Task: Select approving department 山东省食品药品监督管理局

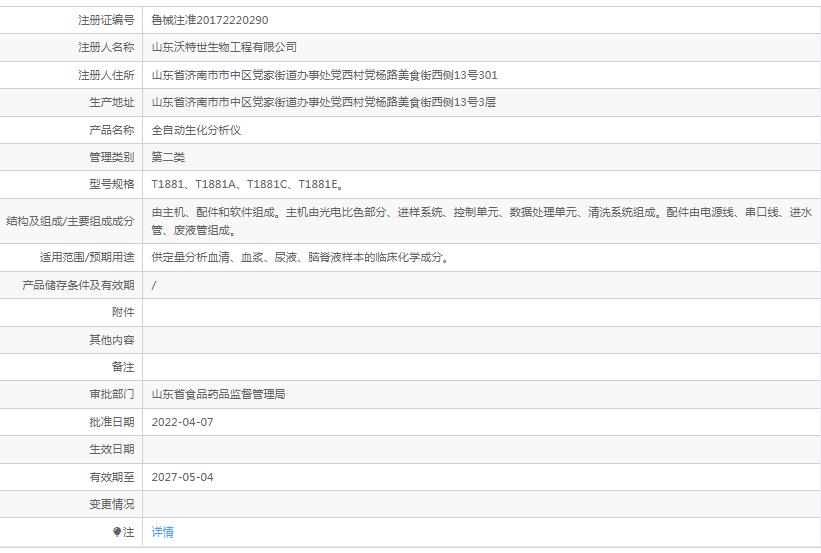Action: point(218,394)
